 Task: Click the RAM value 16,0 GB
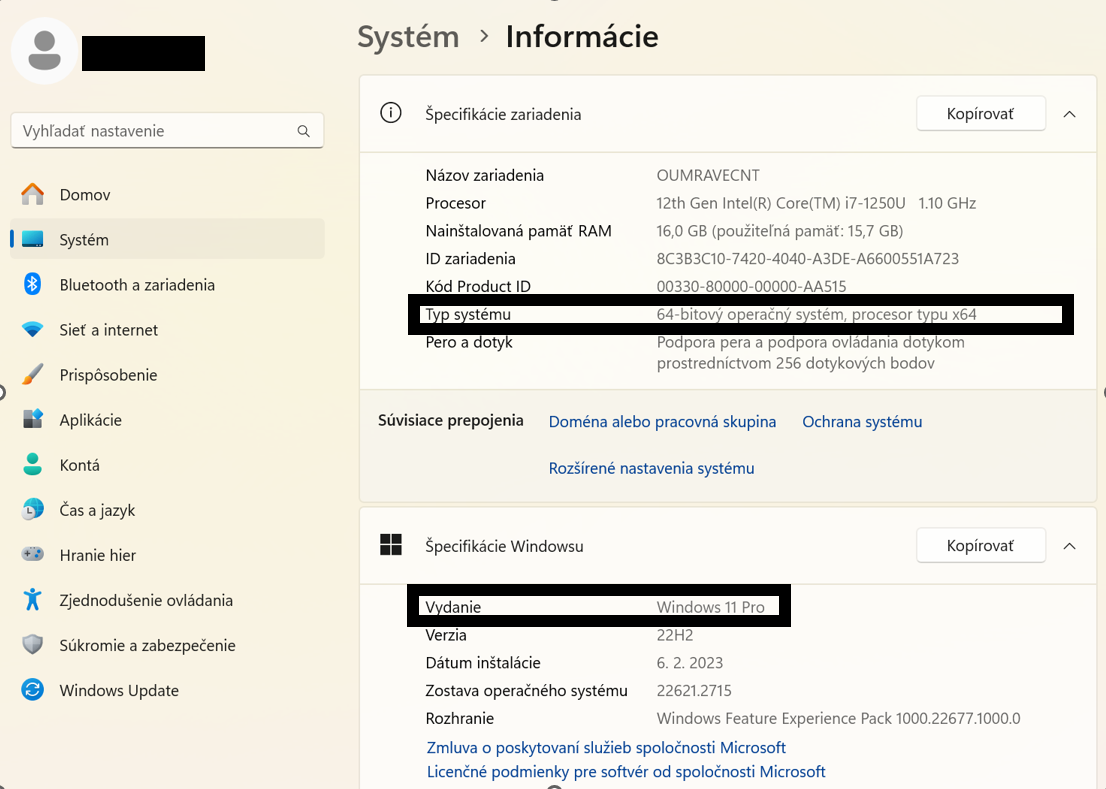779,231
